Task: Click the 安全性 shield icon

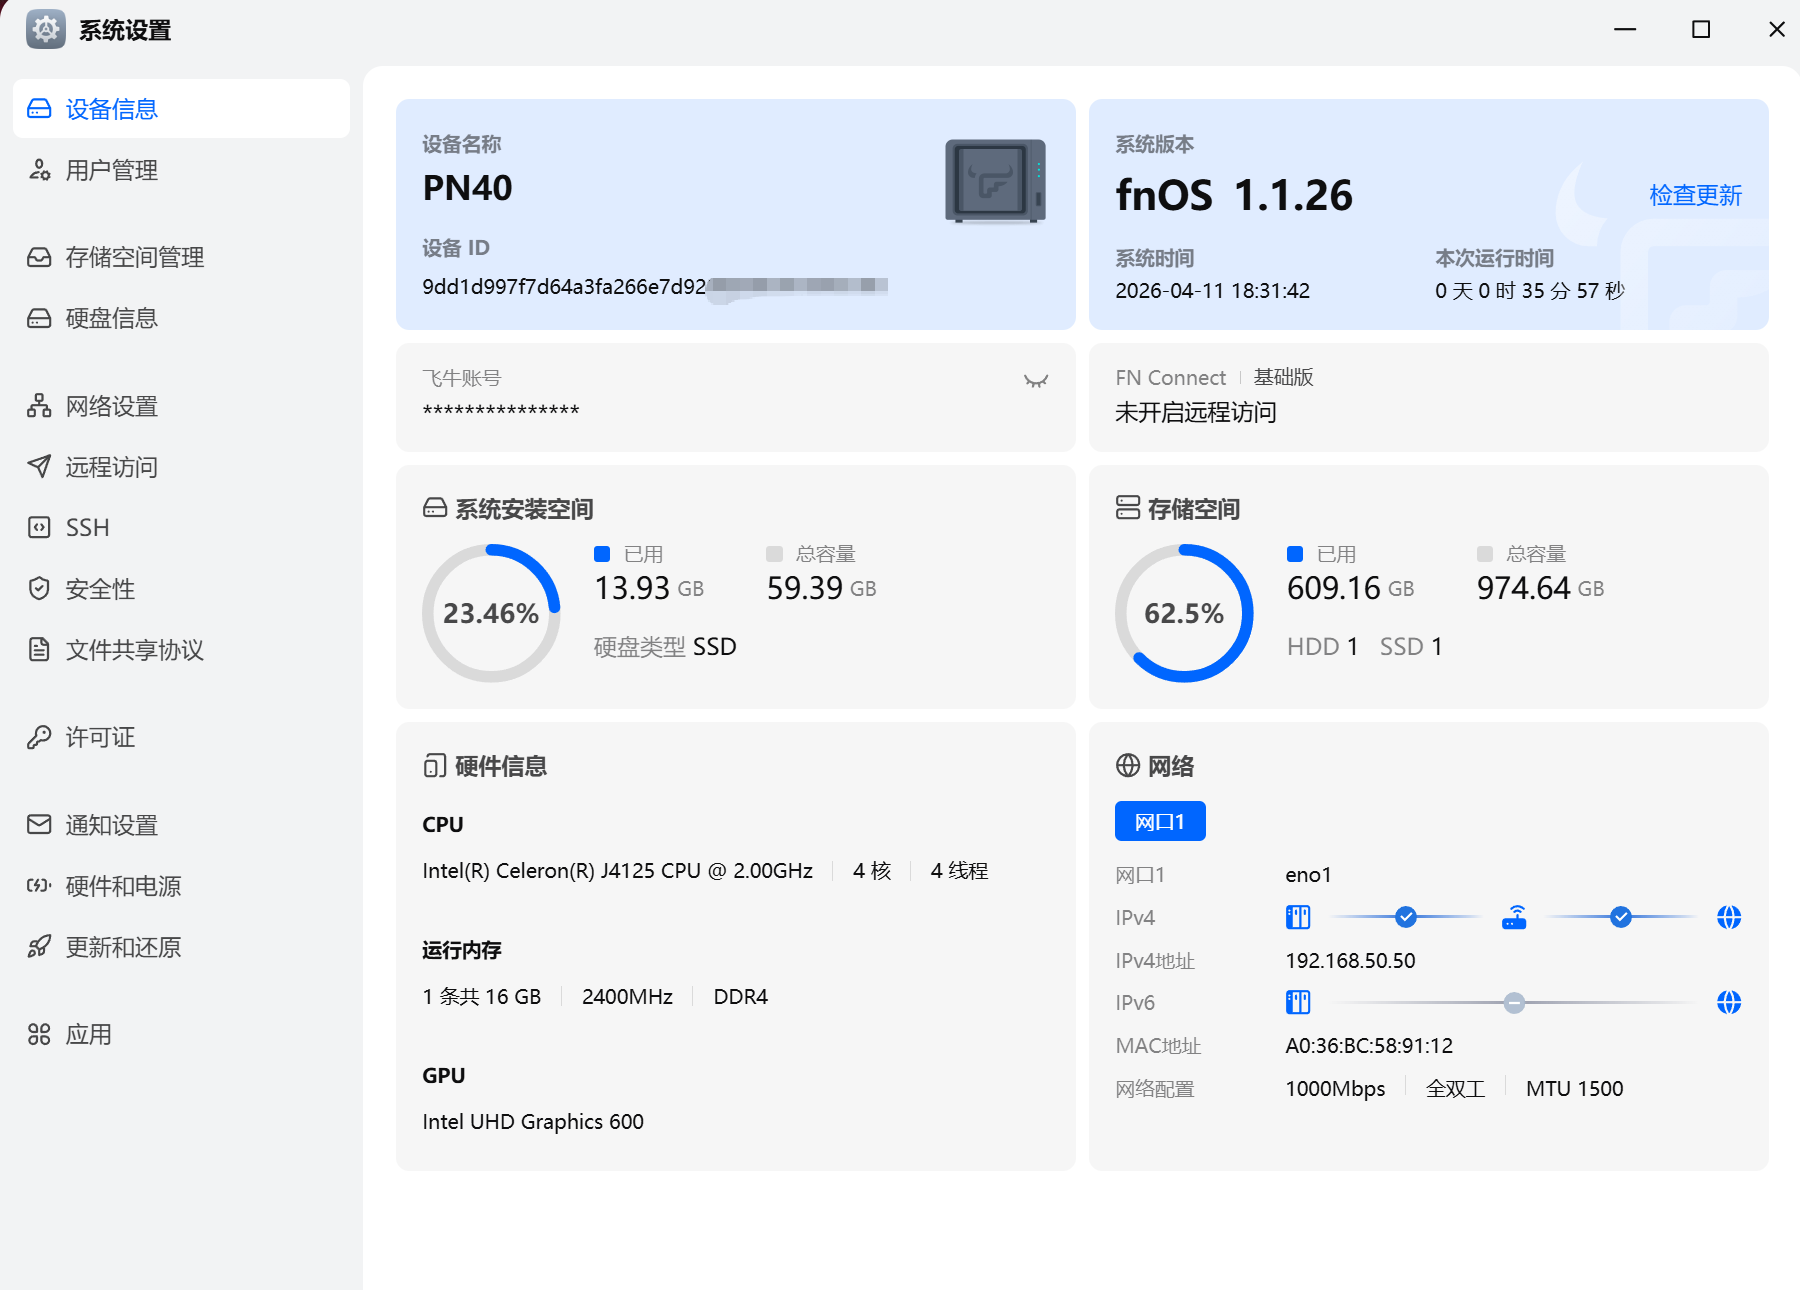Action: coord(39,589)
